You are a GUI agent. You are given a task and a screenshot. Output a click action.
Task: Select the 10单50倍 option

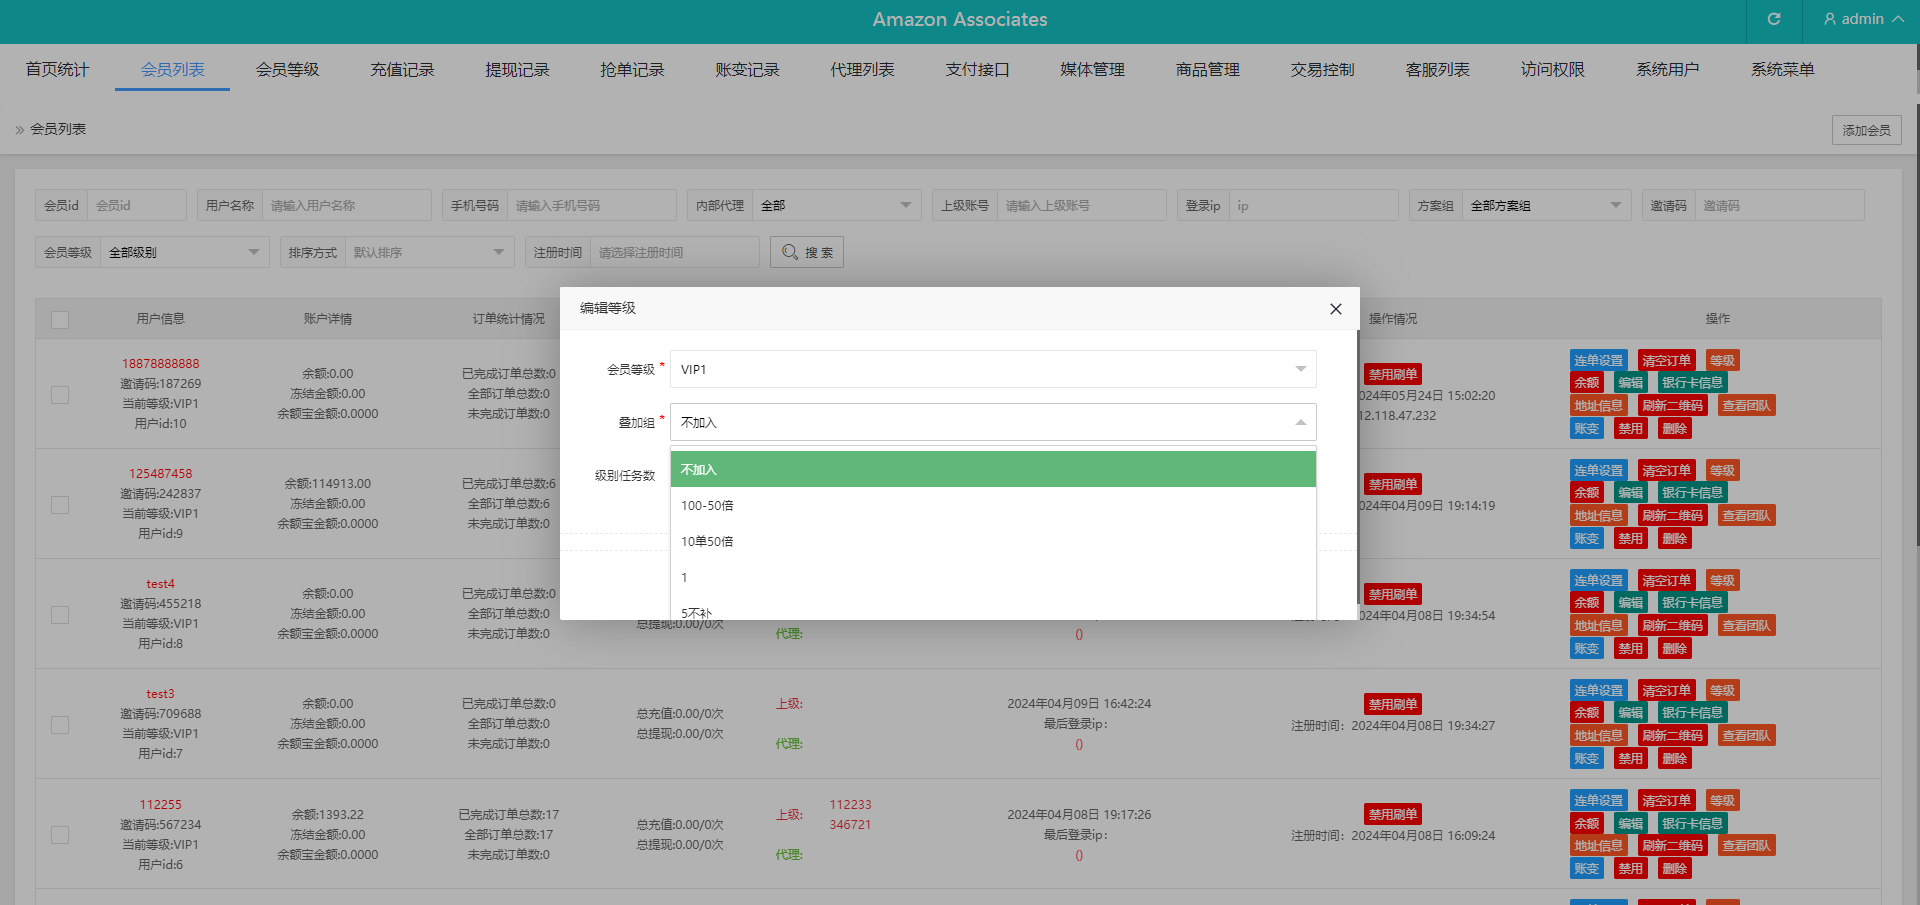707,542
